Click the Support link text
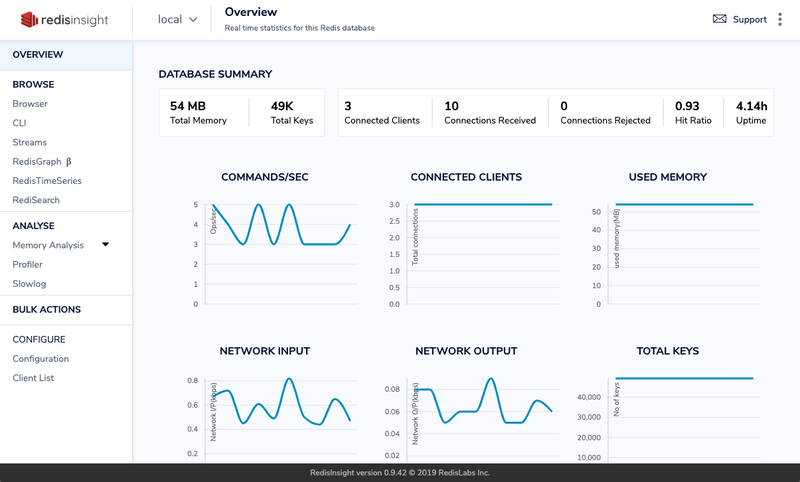Screen dimensions: 800x482 tap(750, 19)
